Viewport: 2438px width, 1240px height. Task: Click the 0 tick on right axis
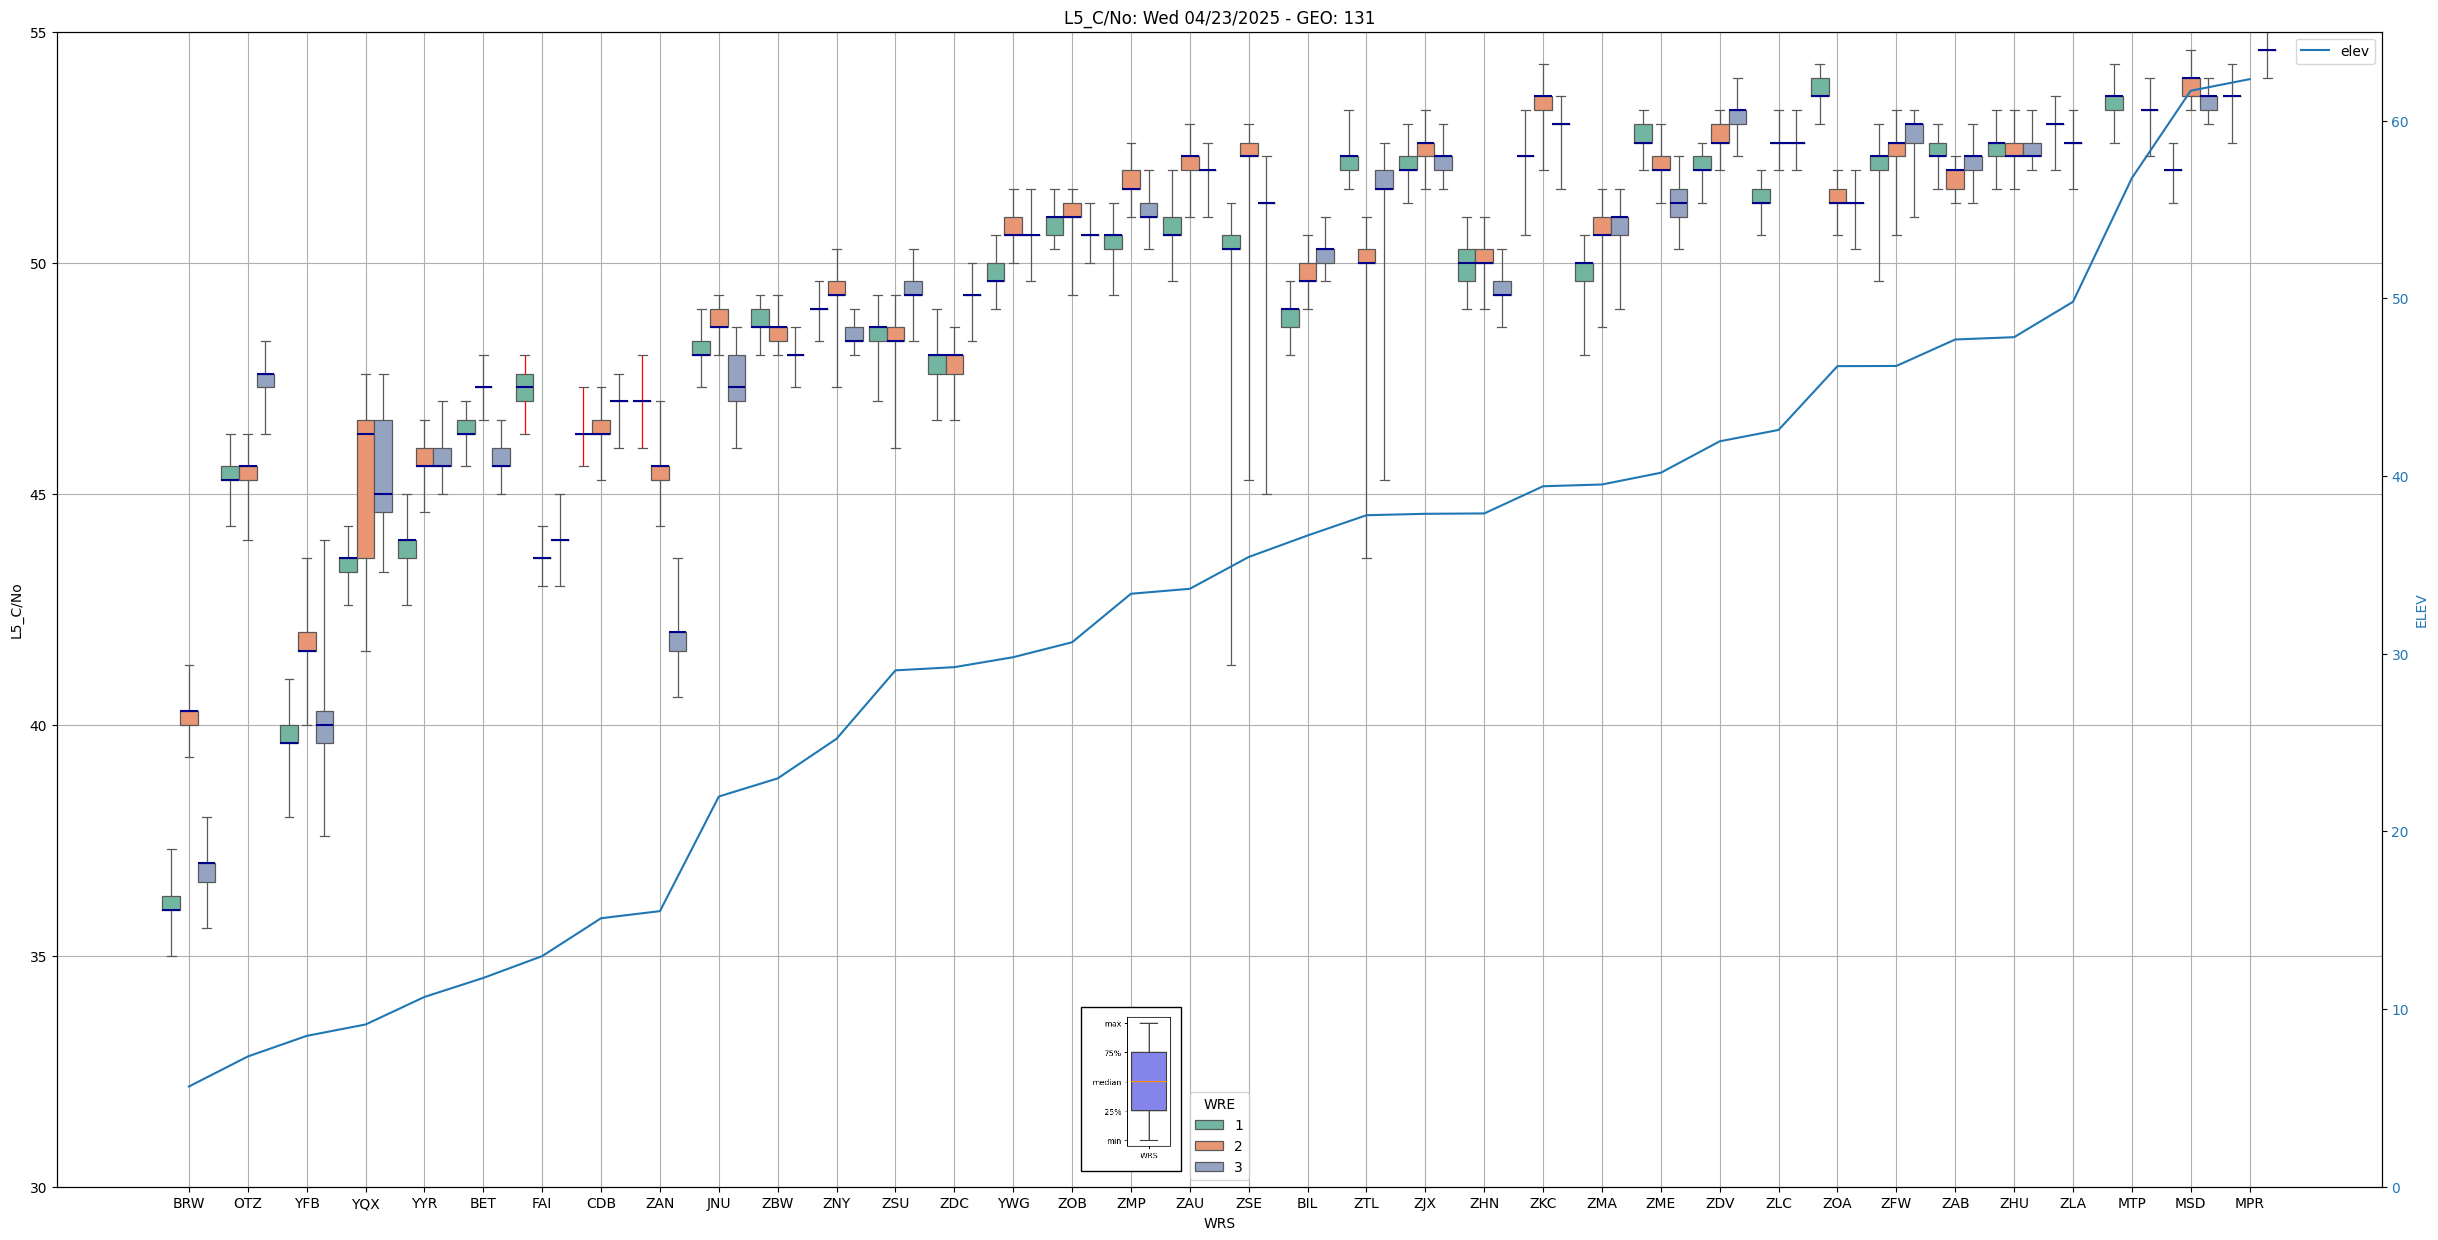click(x=2395, y=1187)
